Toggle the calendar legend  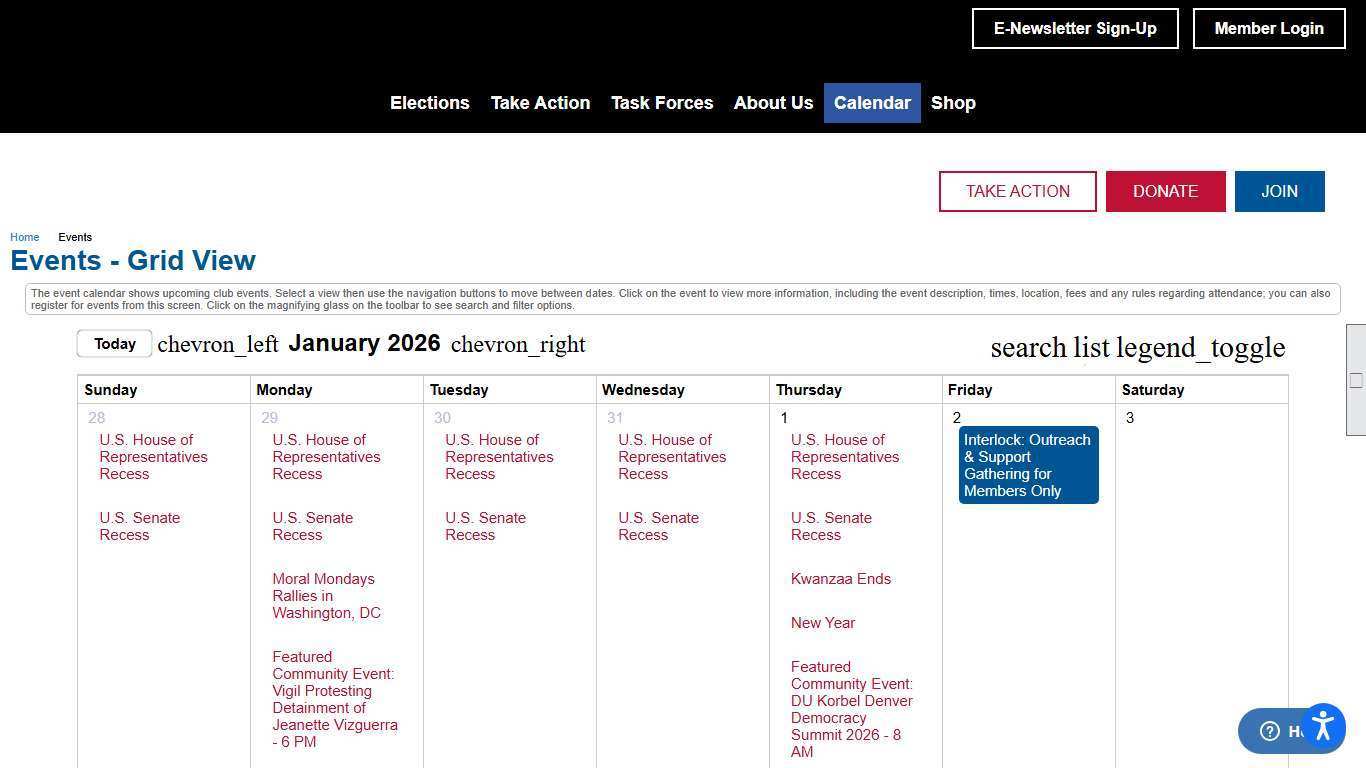pos(1200,348)
